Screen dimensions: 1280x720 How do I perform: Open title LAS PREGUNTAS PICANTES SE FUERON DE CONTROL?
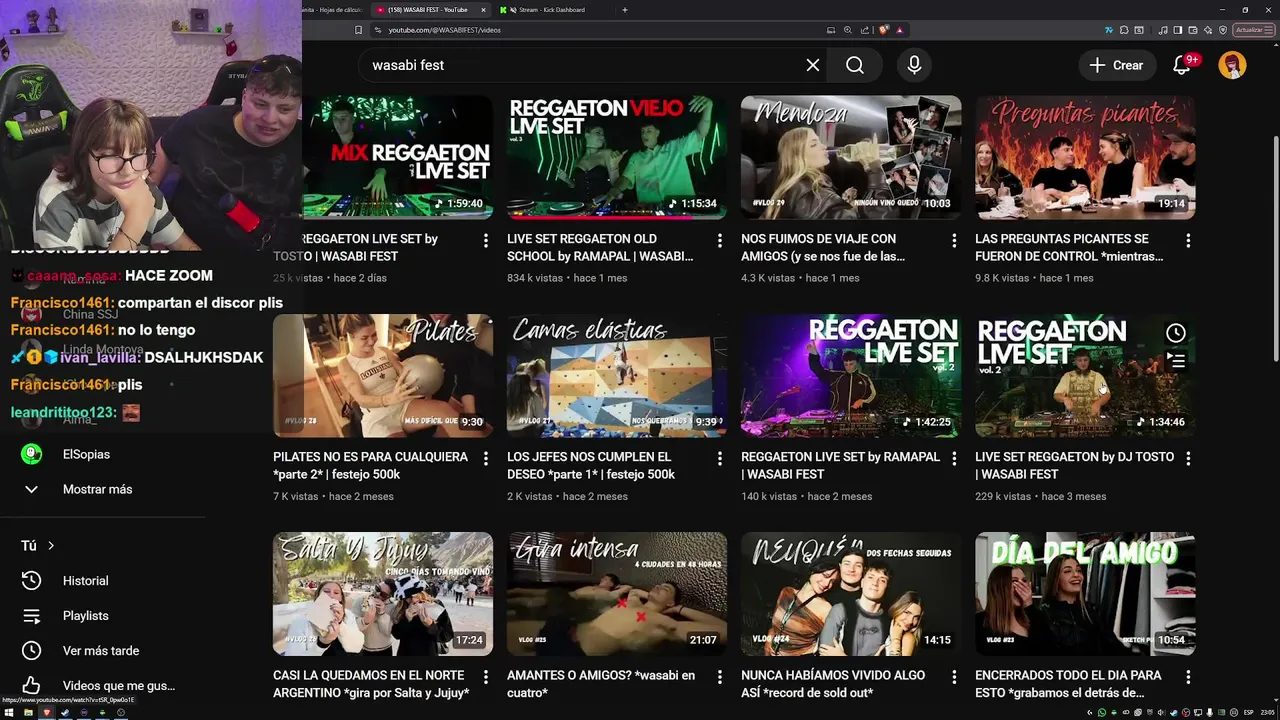pos(1069,248)
